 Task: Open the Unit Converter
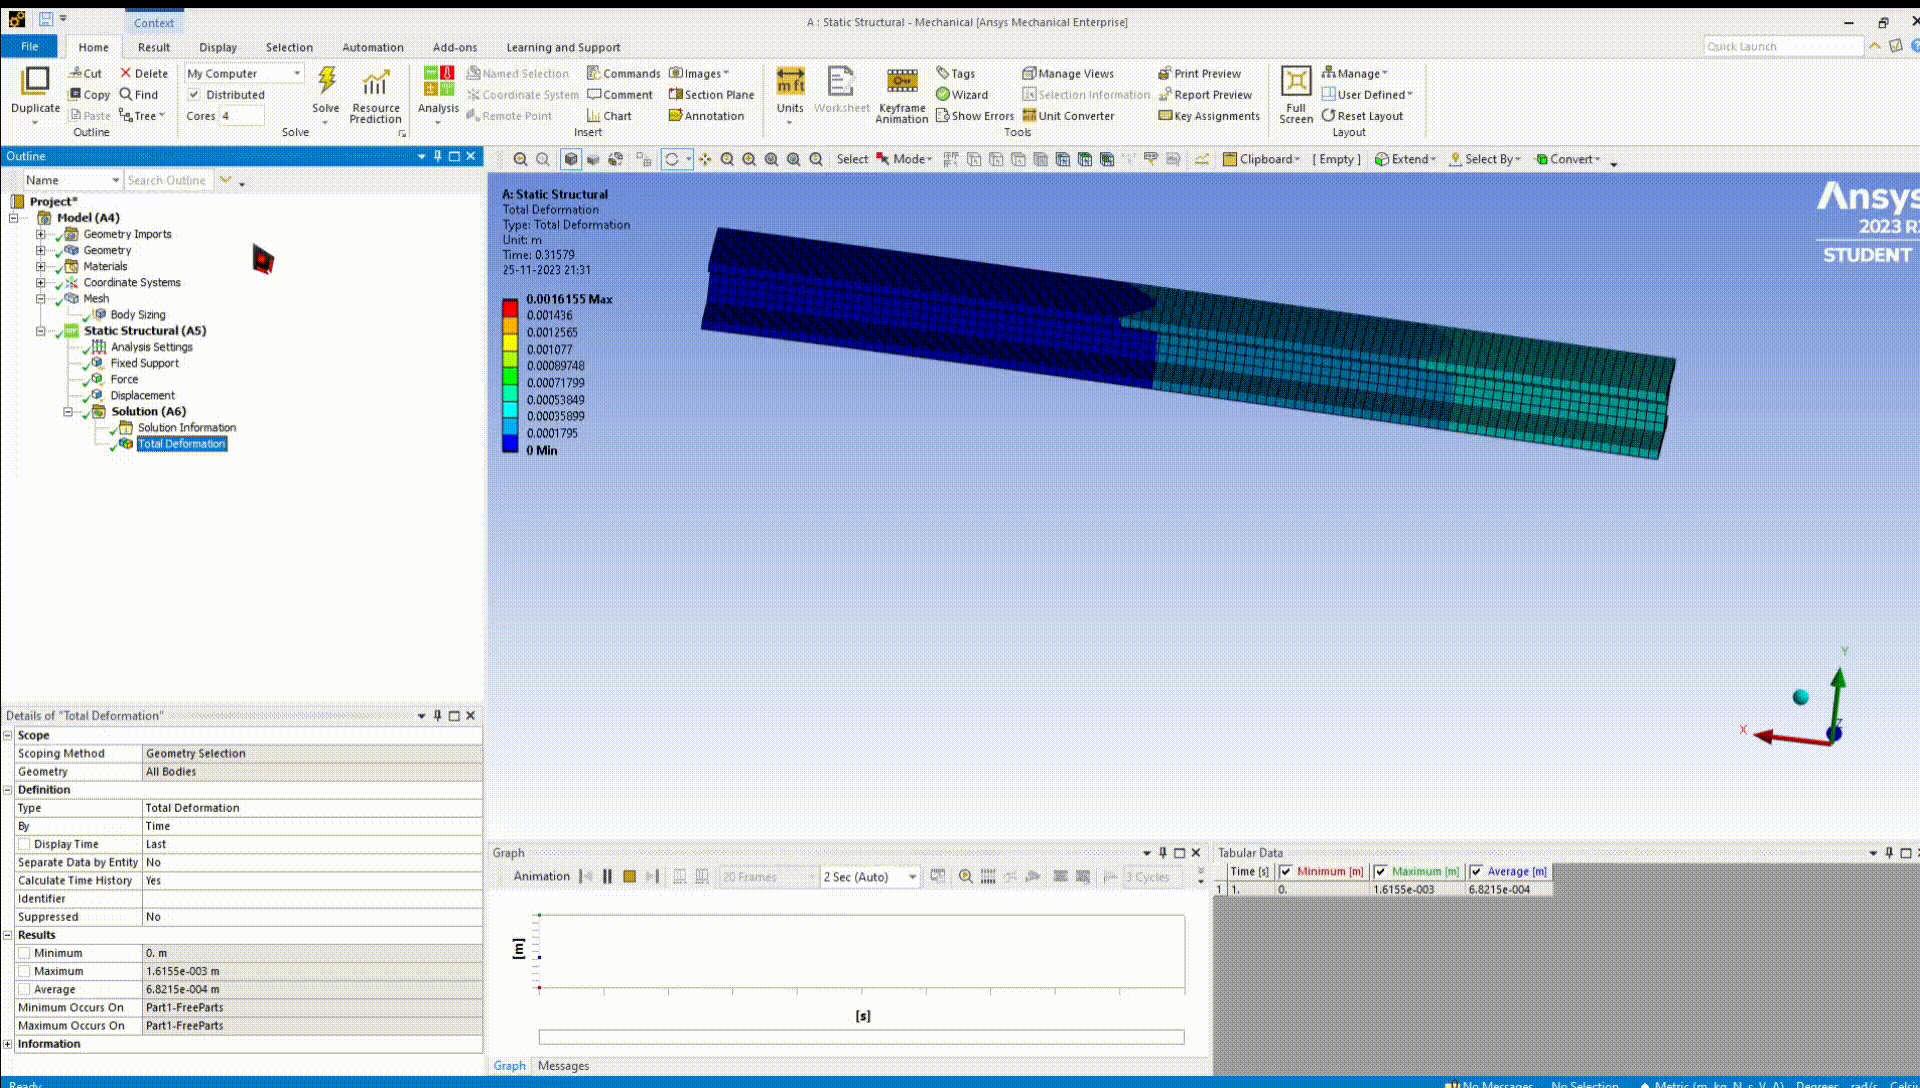pyautogui.click(x=1068, y=116)
